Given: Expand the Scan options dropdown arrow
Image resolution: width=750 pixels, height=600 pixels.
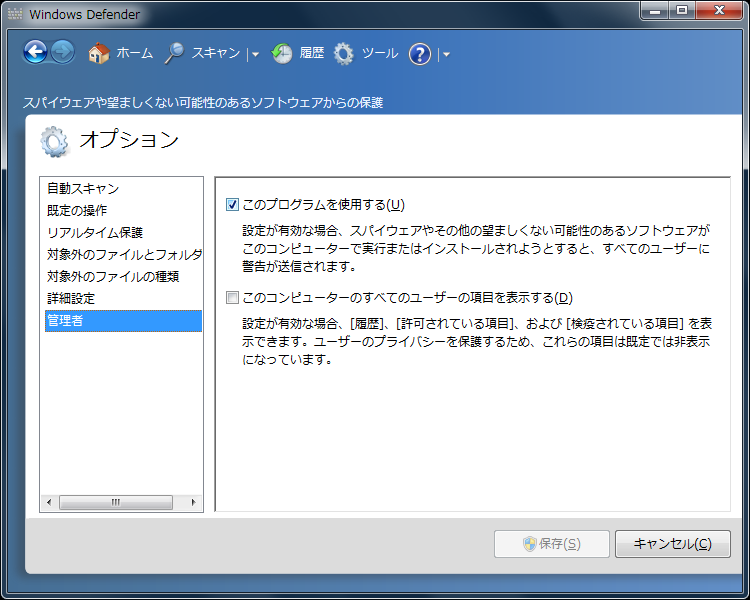Looking at the screenshot, I should pyautogui.click(x=255, y=55).
